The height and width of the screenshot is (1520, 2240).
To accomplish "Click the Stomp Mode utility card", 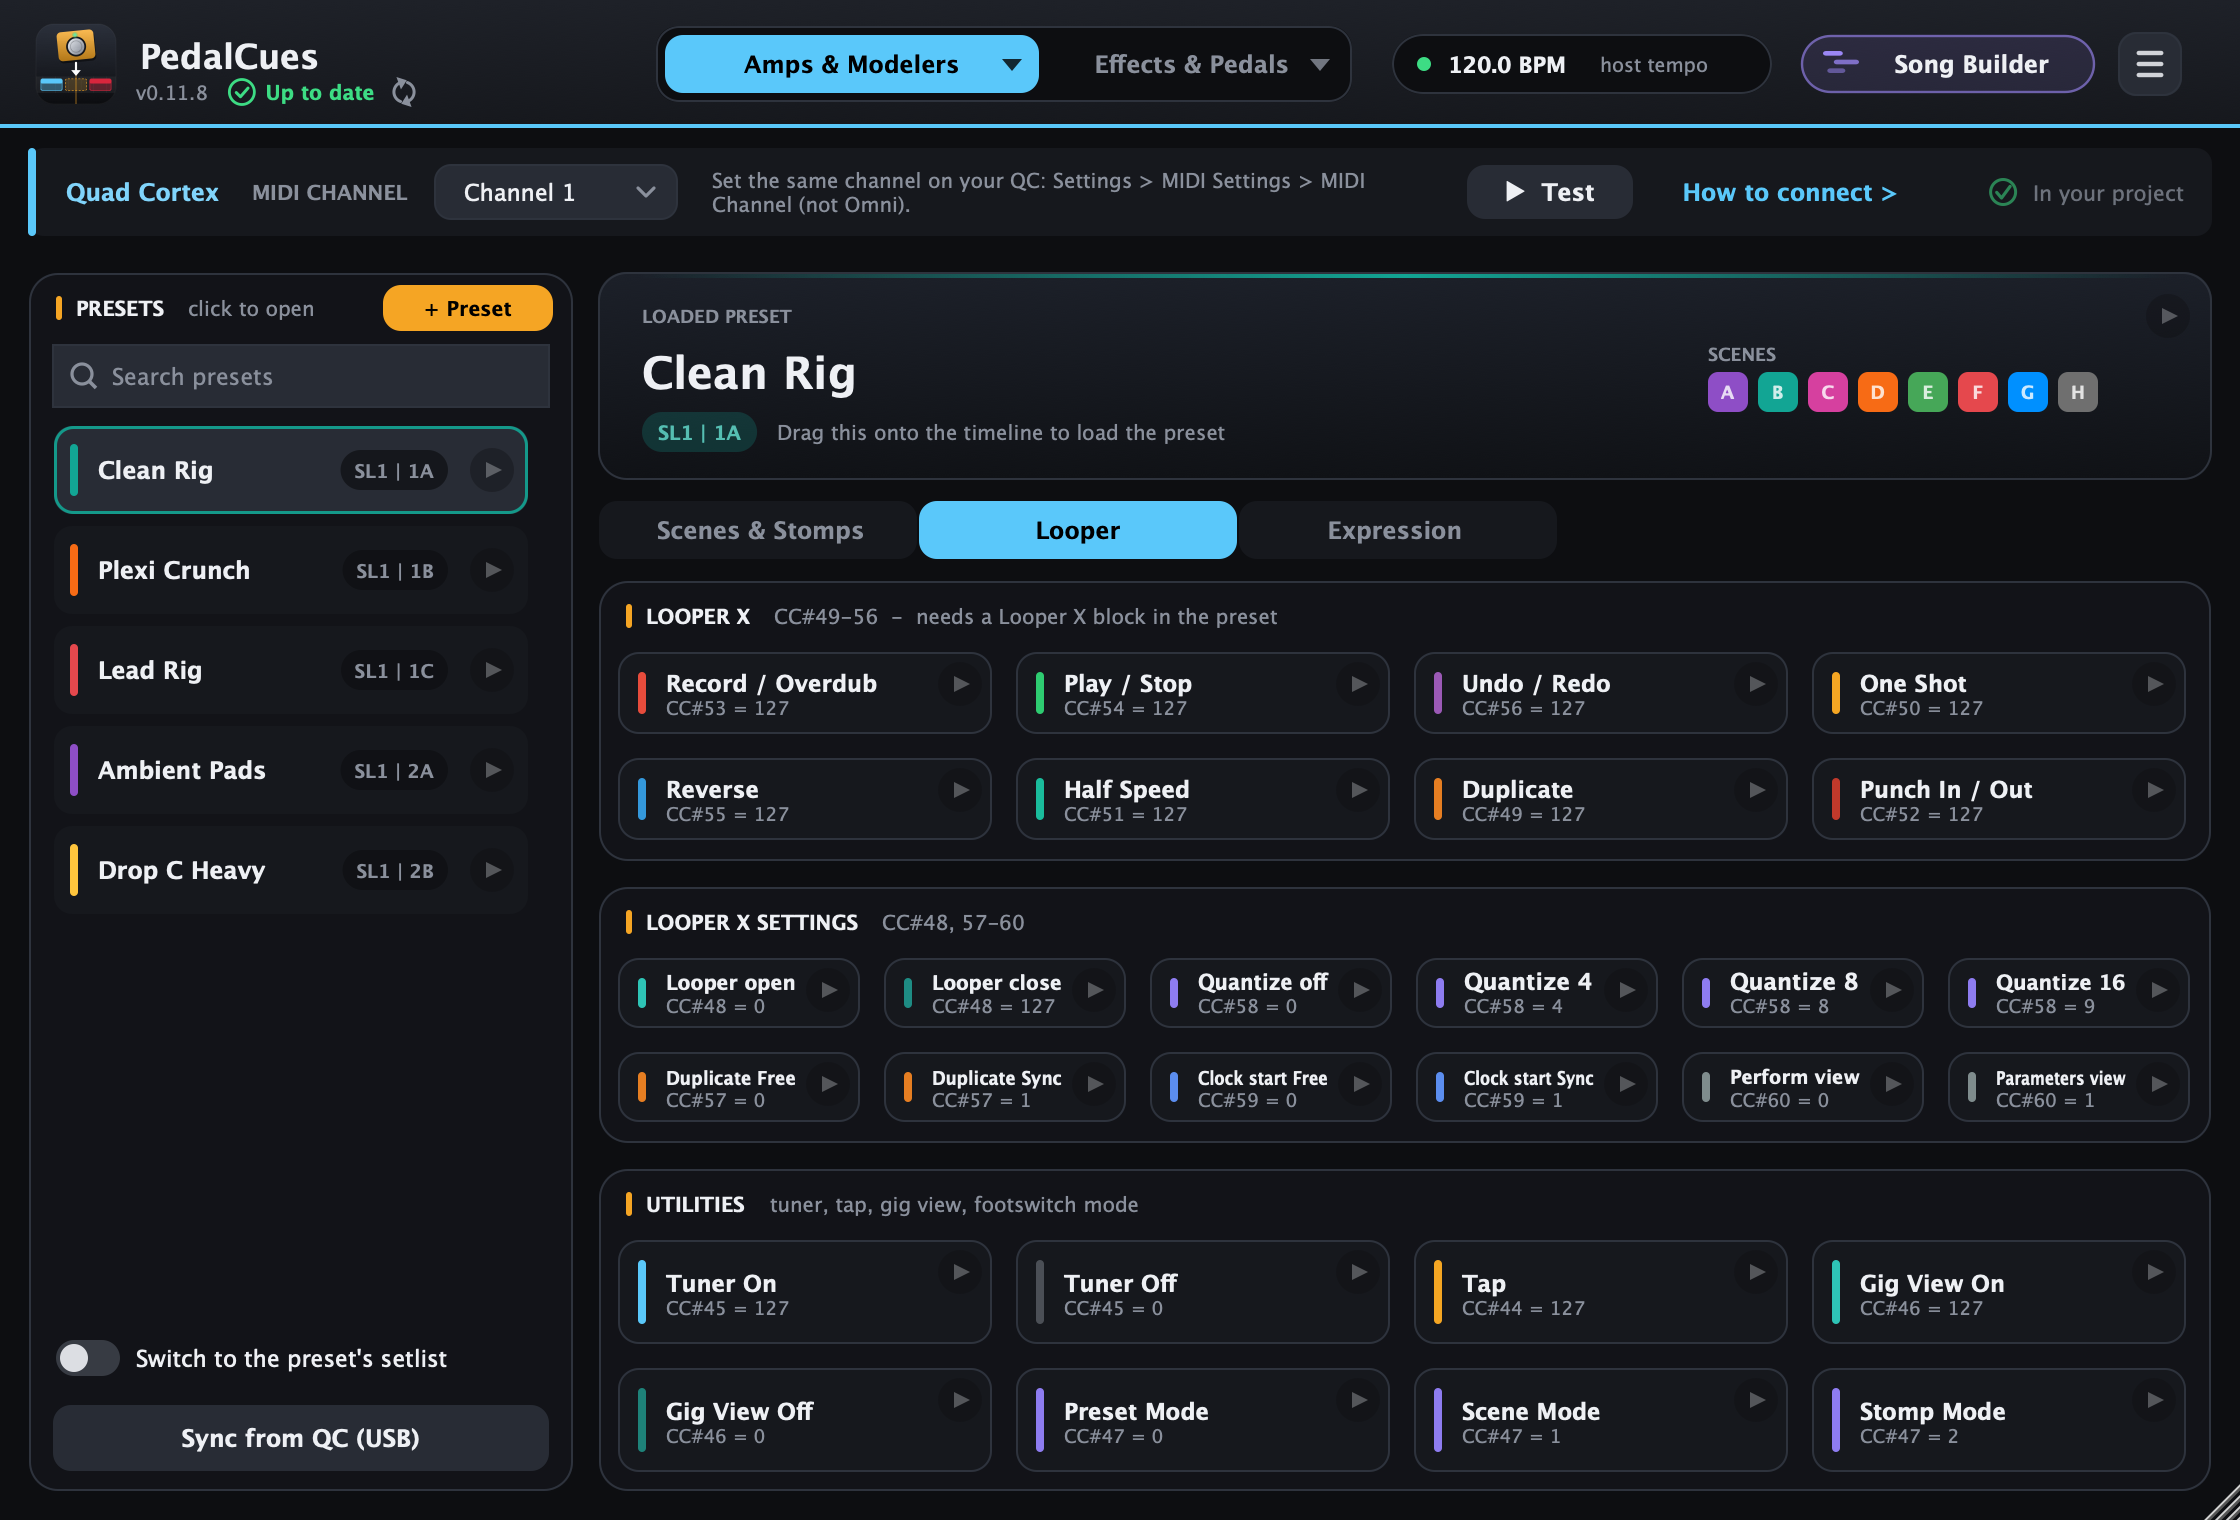I will click(1998, 1420).
